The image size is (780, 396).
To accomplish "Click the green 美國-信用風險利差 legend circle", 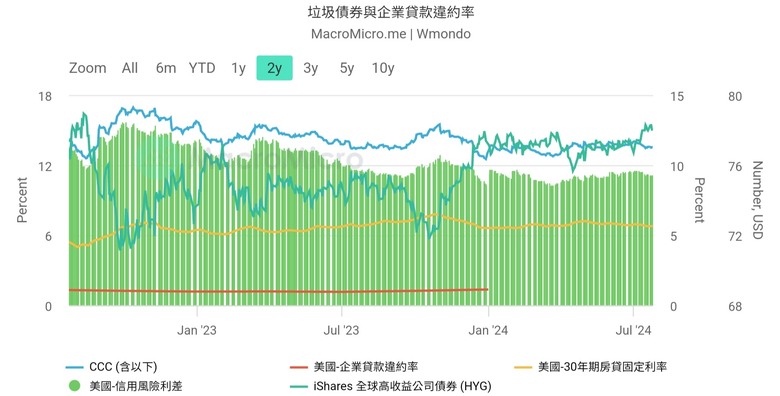I will pyautogui.click(x=75, y=386).
